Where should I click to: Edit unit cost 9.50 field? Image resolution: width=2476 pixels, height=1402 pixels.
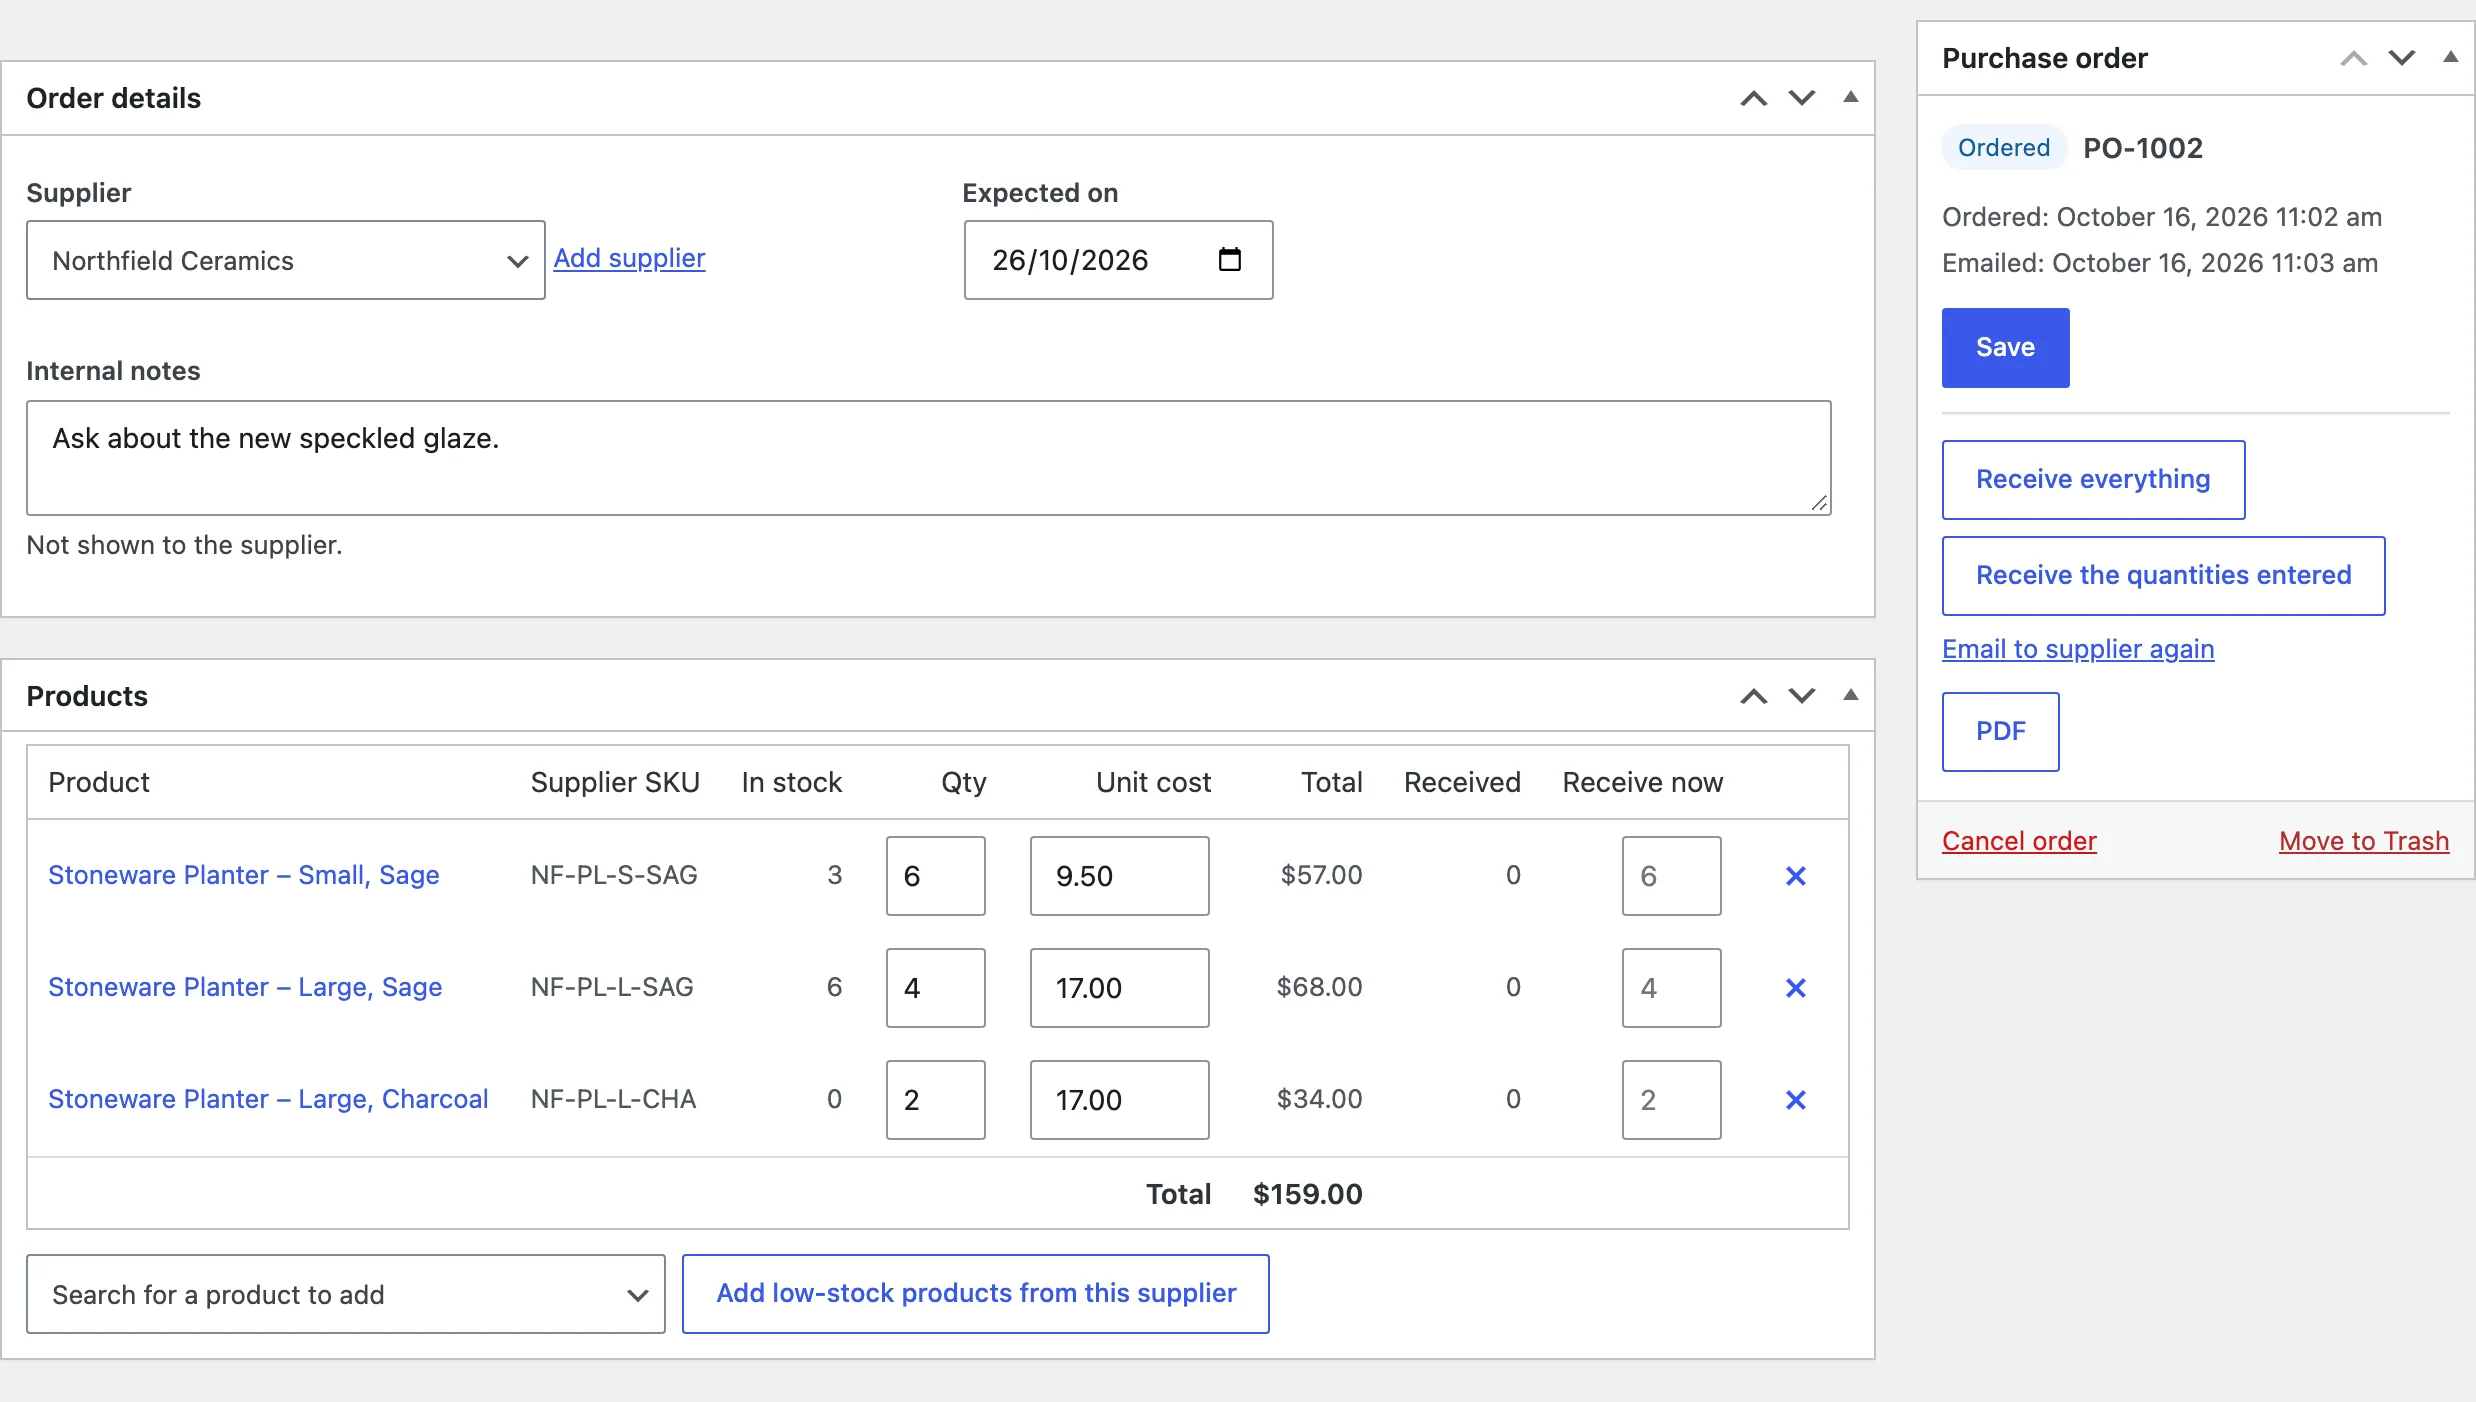pyautogui.click(x=1120, y=876)
